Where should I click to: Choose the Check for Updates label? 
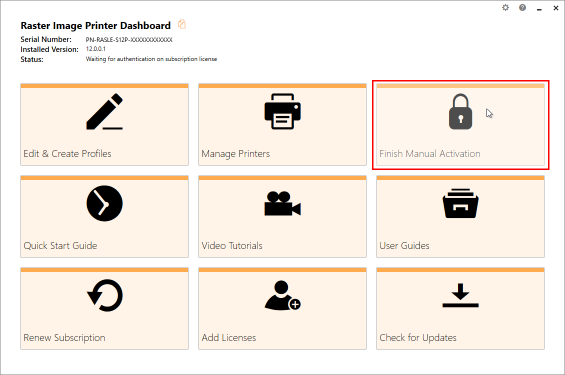pos(418,338)
